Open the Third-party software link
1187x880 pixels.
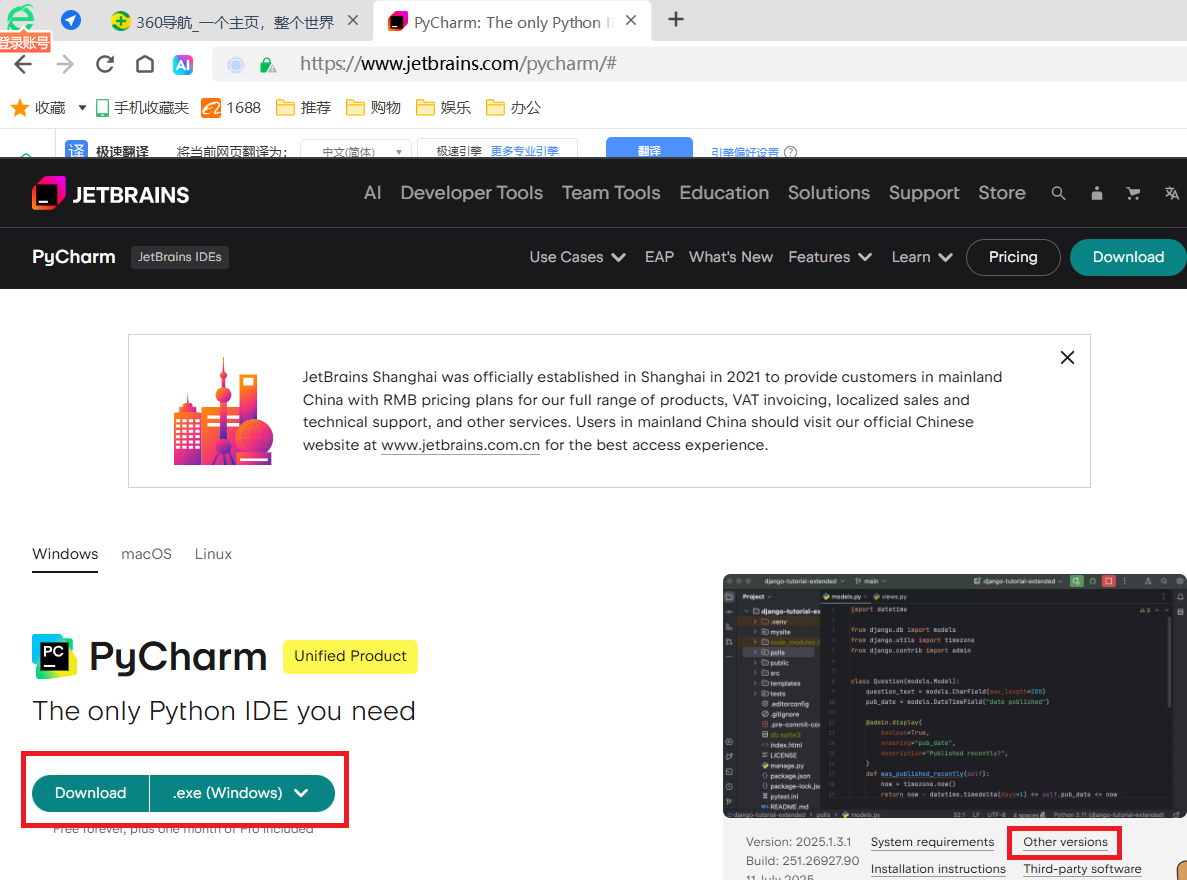click(1082, 869)
